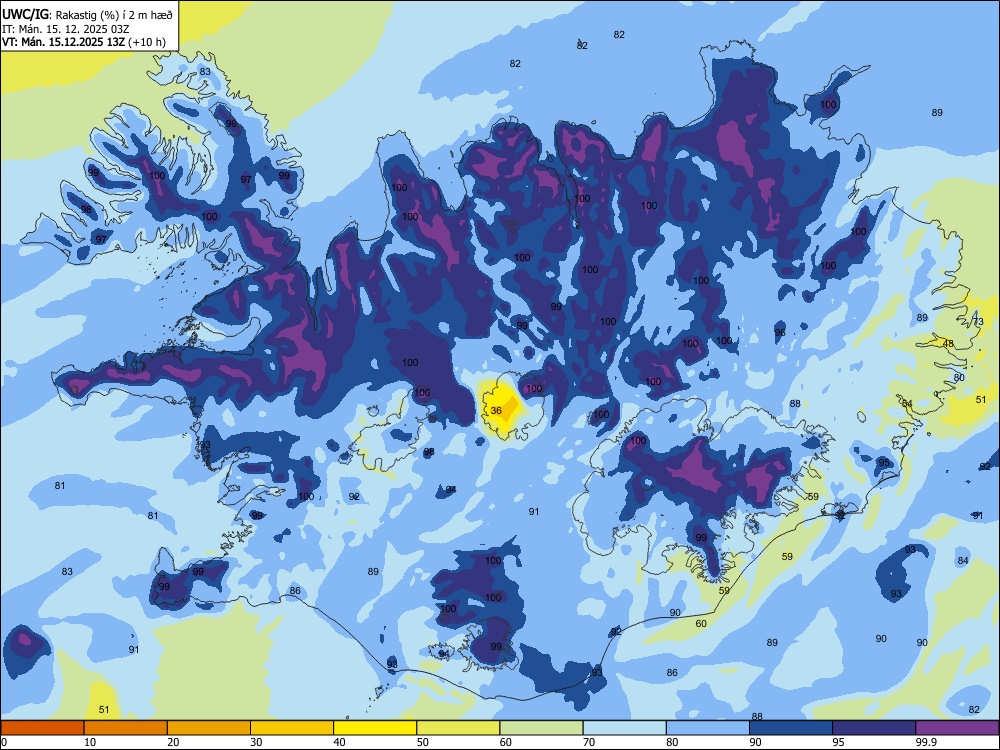
Task: Click the '84' humidity value on the map
Action: pyautogui.click(x=963, y=561)
